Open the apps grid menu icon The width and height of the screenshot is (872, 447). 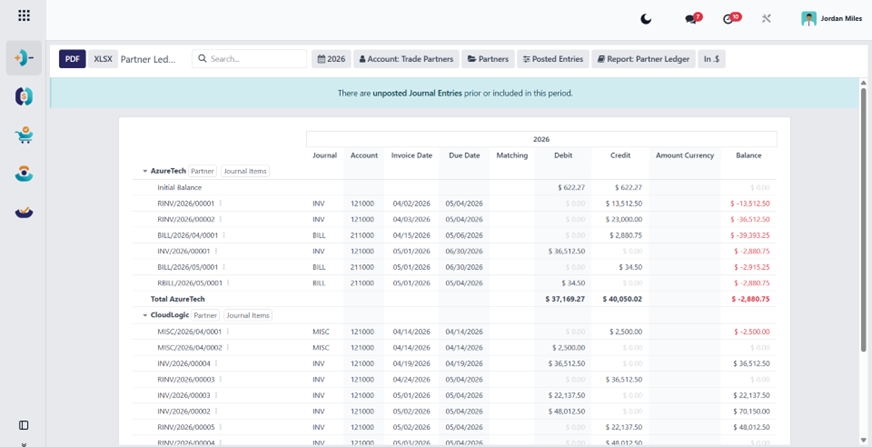tap(24, 16)
